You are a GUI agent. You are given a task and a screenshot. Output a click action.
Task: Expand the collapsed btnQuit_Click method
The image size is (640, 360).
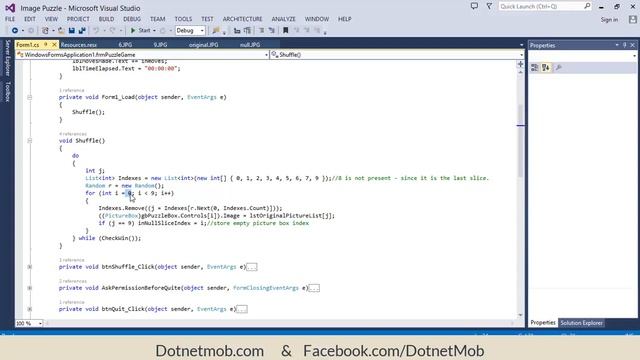(29, 309)
